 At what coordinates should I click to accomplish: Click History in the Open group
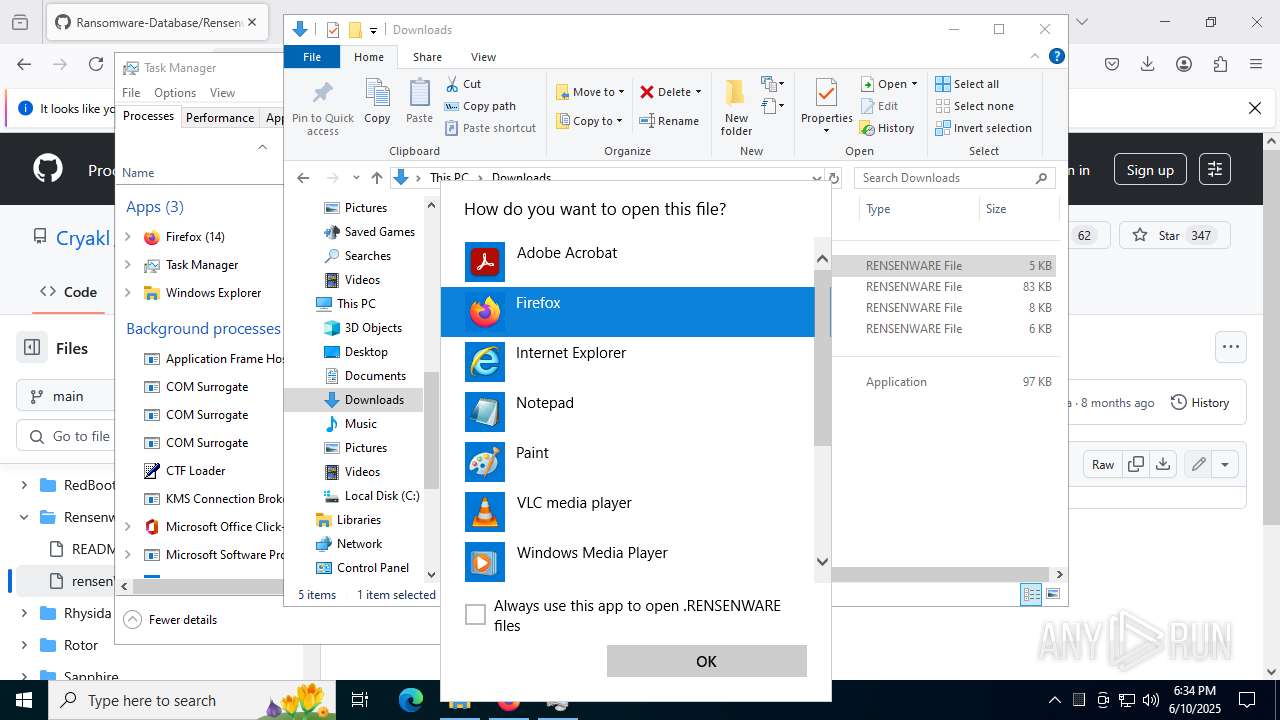[x=887, y=128]
